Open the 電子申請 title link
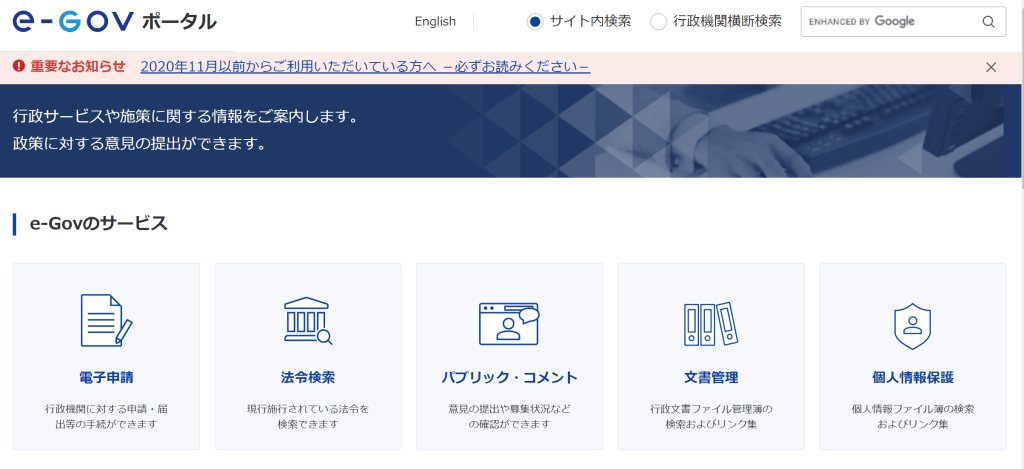 coord(106,378)
